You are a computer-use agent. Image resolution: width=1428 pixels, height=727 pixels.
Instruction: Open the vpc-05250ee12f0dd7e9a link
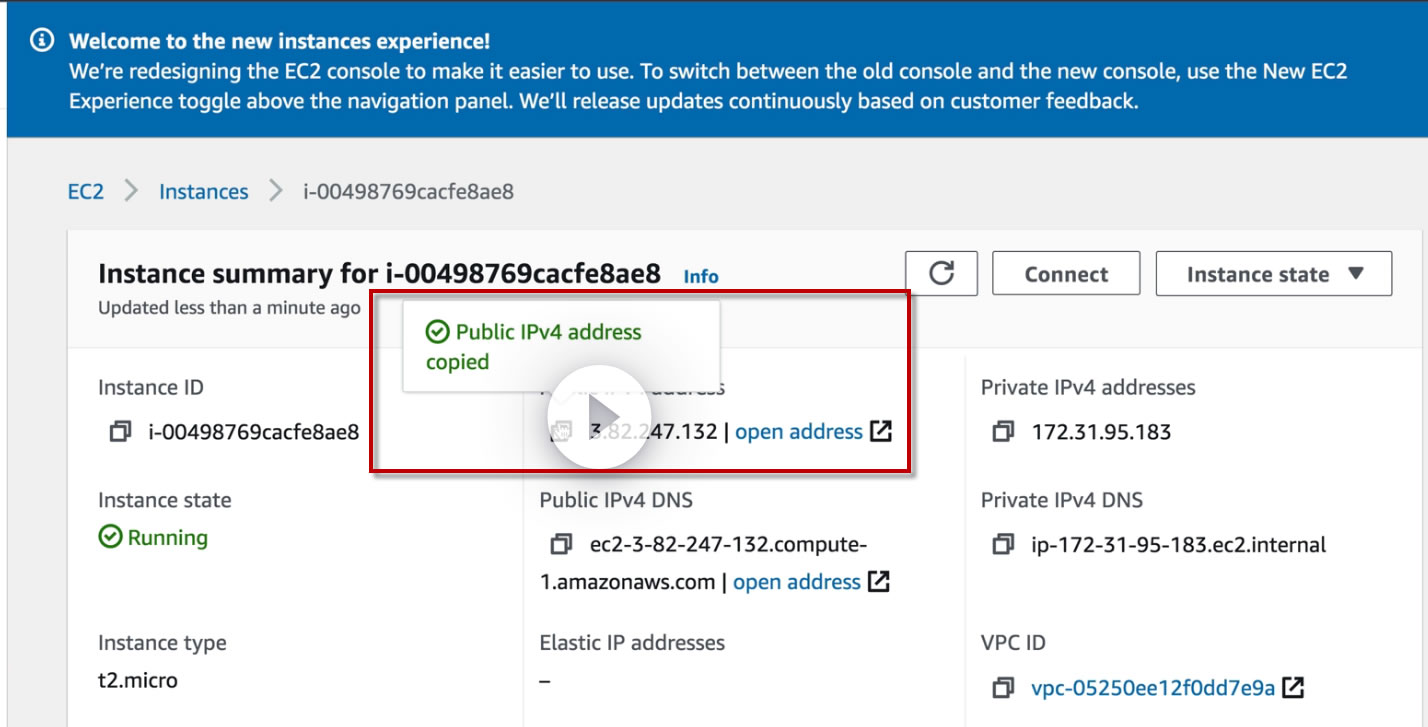1152,688
